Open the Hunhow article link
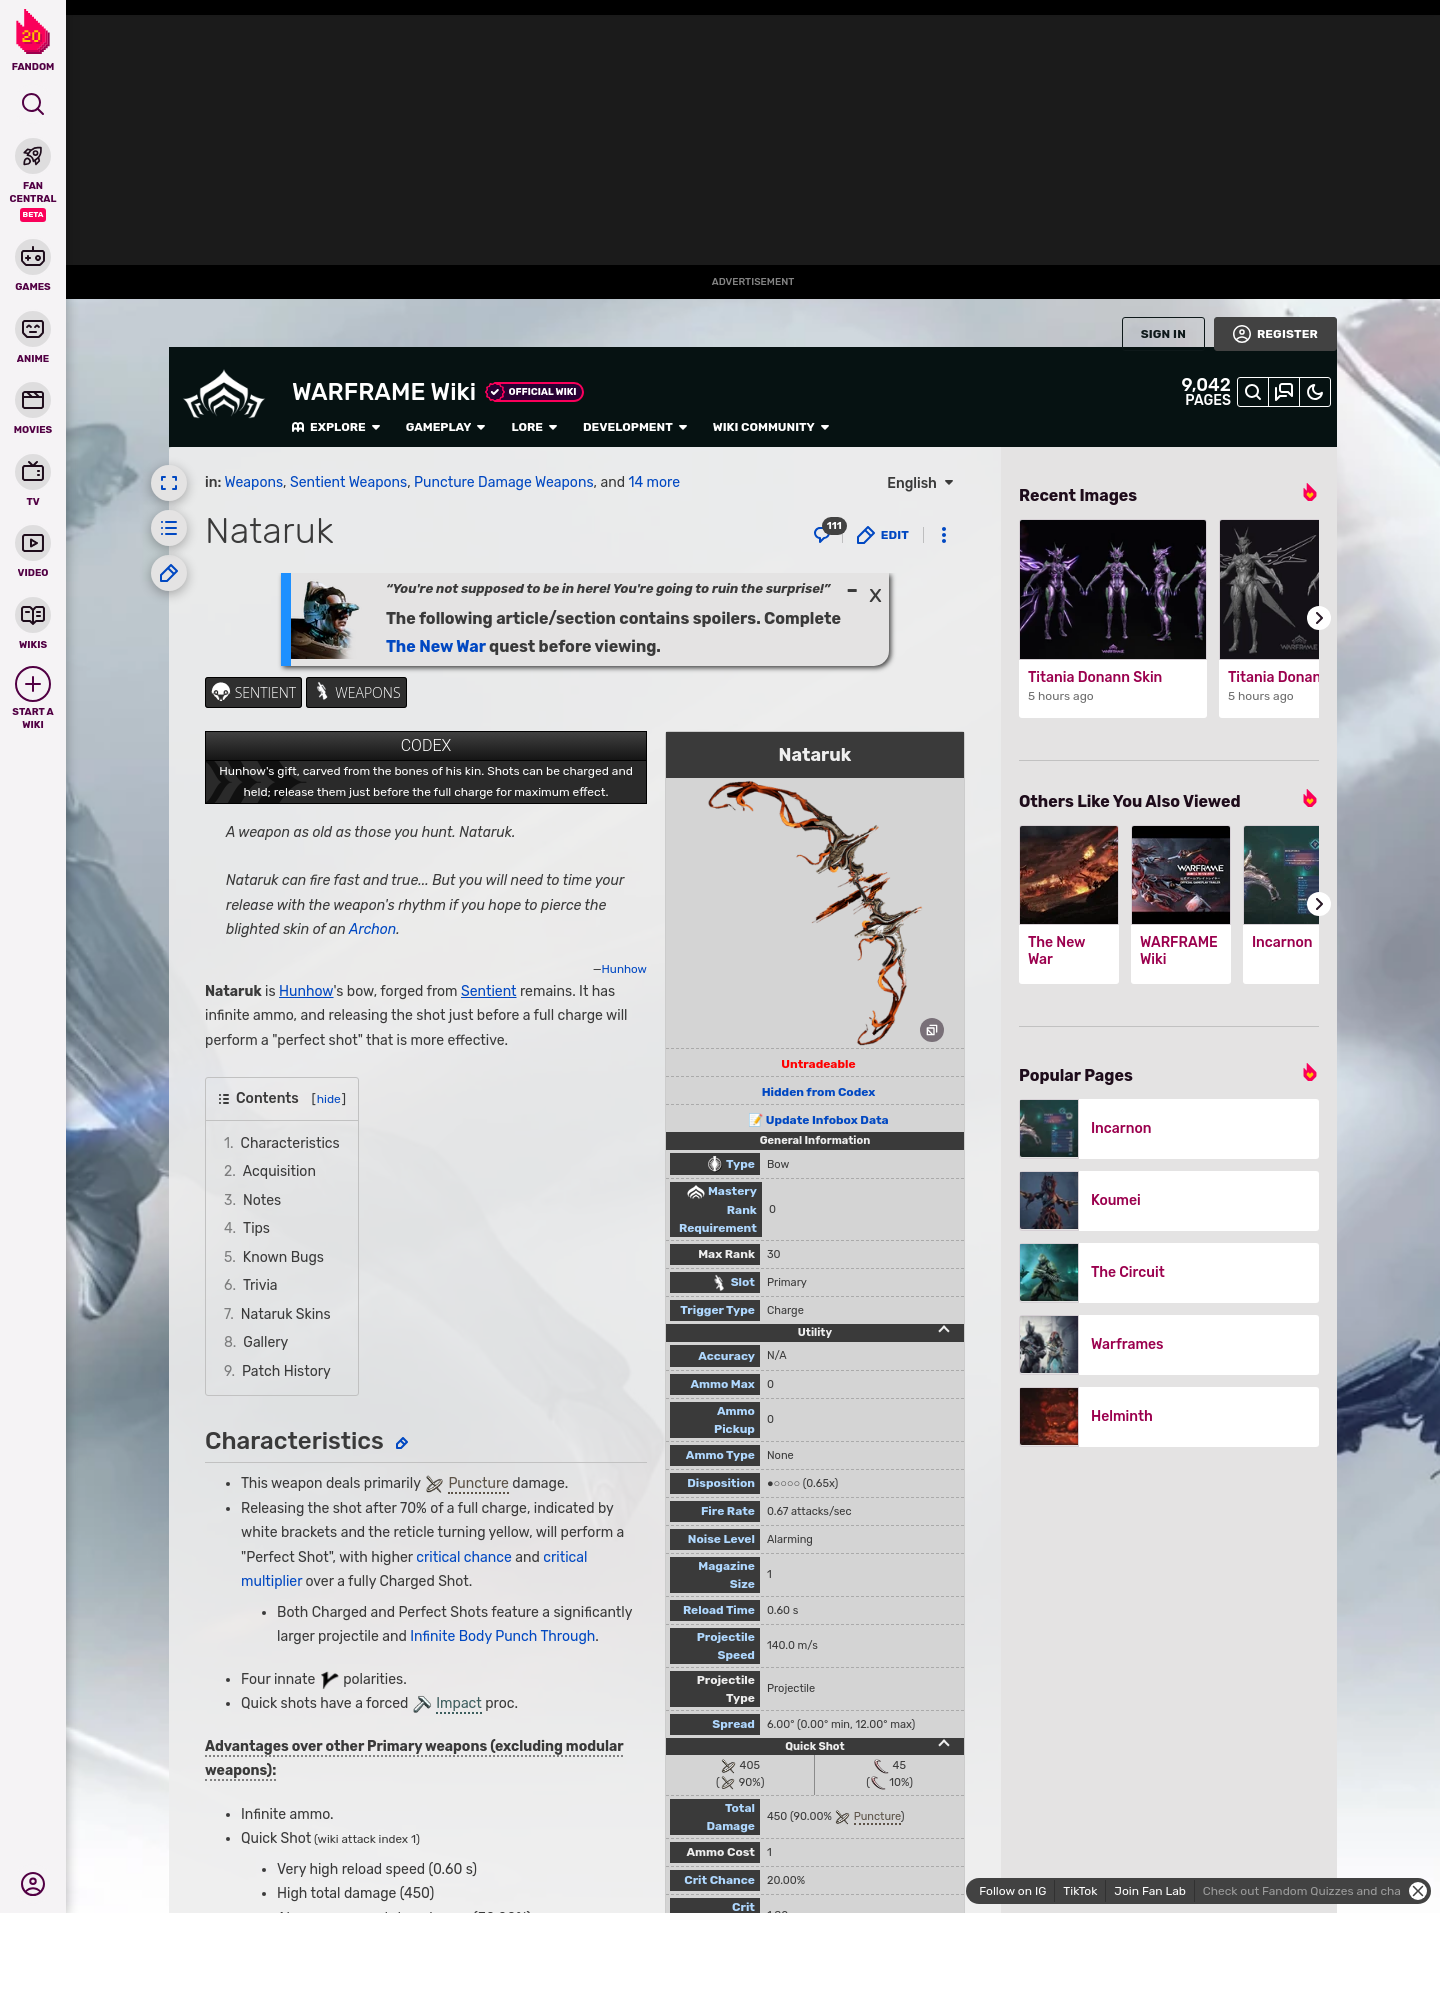The height and width of the screenshot is (2000, 1440). click(x=306, y=991)
